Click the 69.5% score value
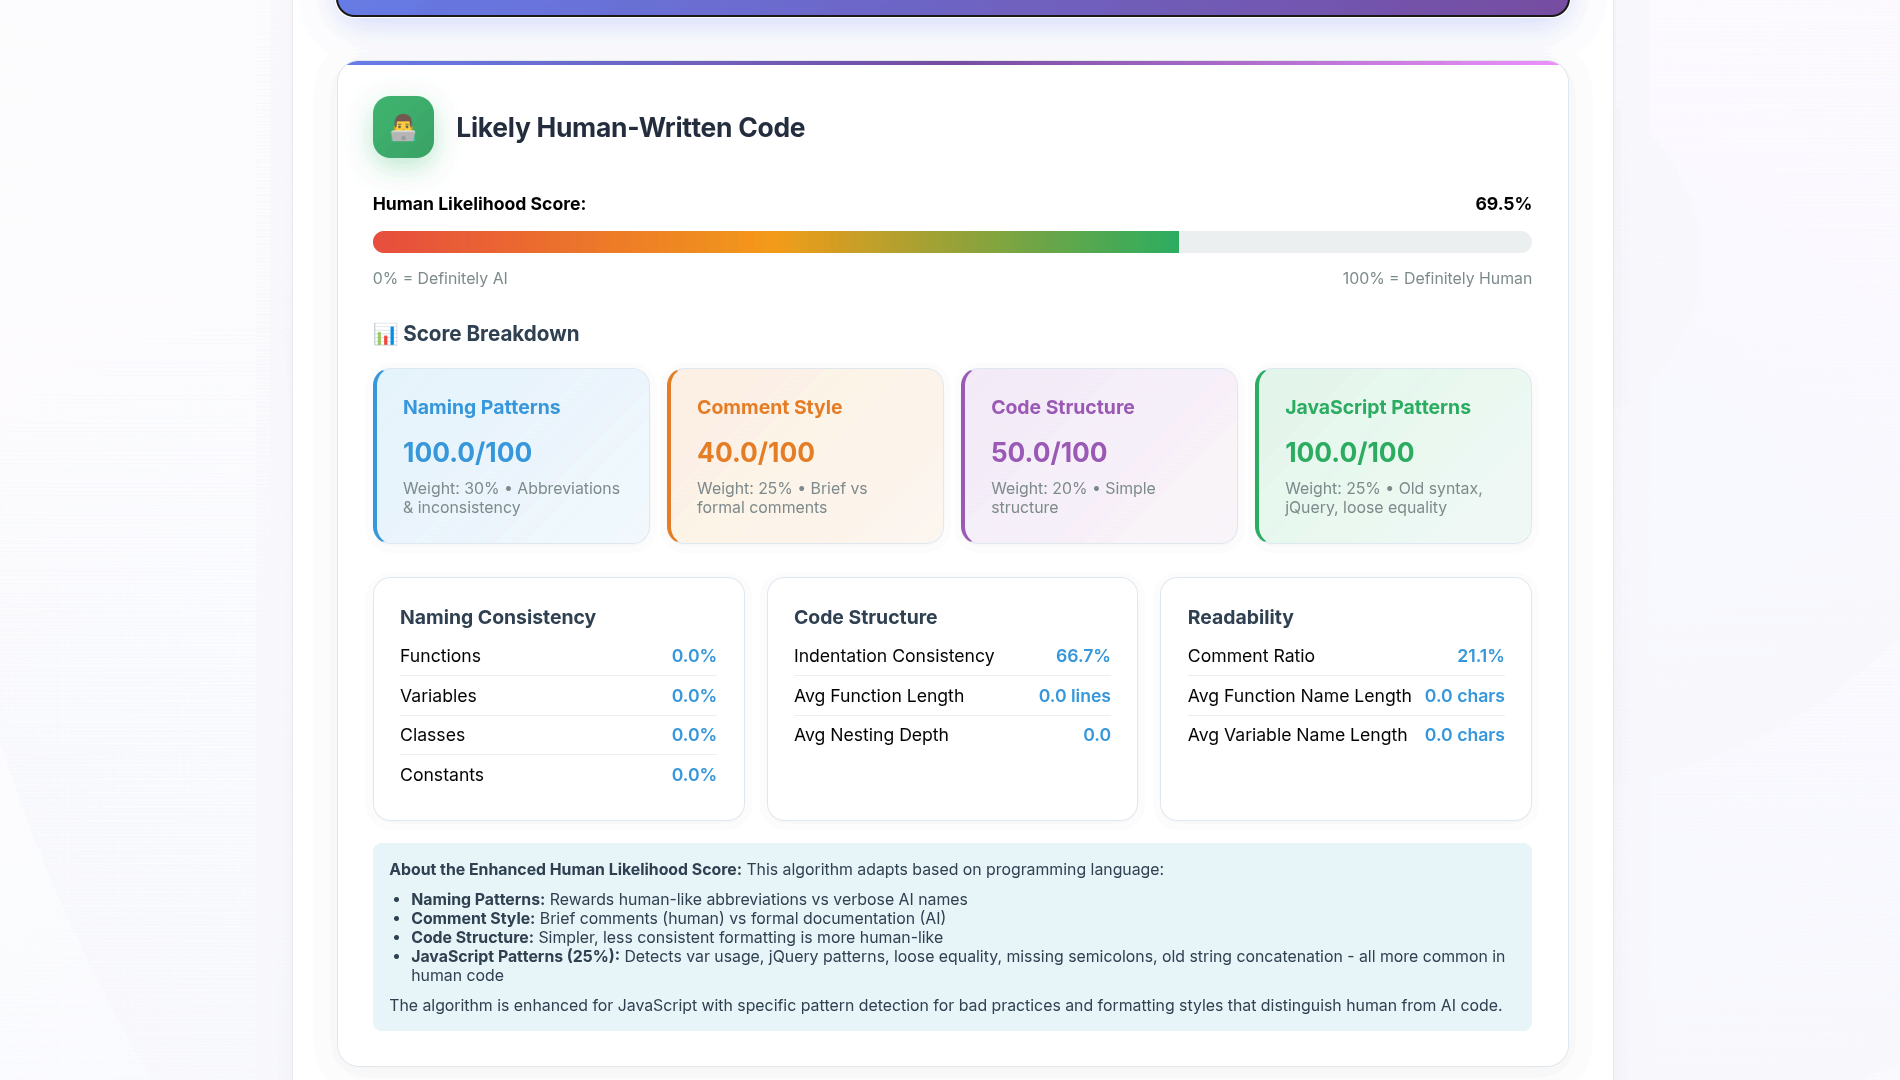Screen dimensions: 1900x1080 (1502, 204)
